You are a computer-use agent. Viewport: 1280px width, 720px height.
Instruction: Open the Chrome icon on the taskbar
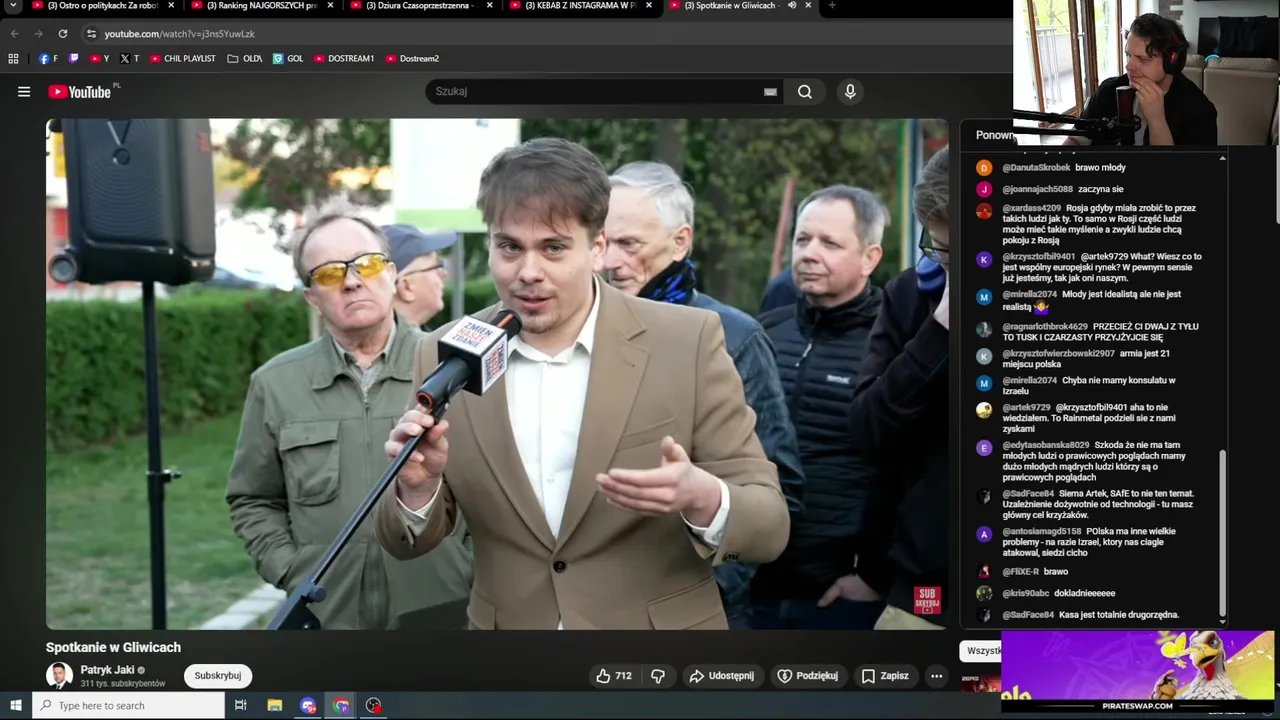tap(341, 705)
